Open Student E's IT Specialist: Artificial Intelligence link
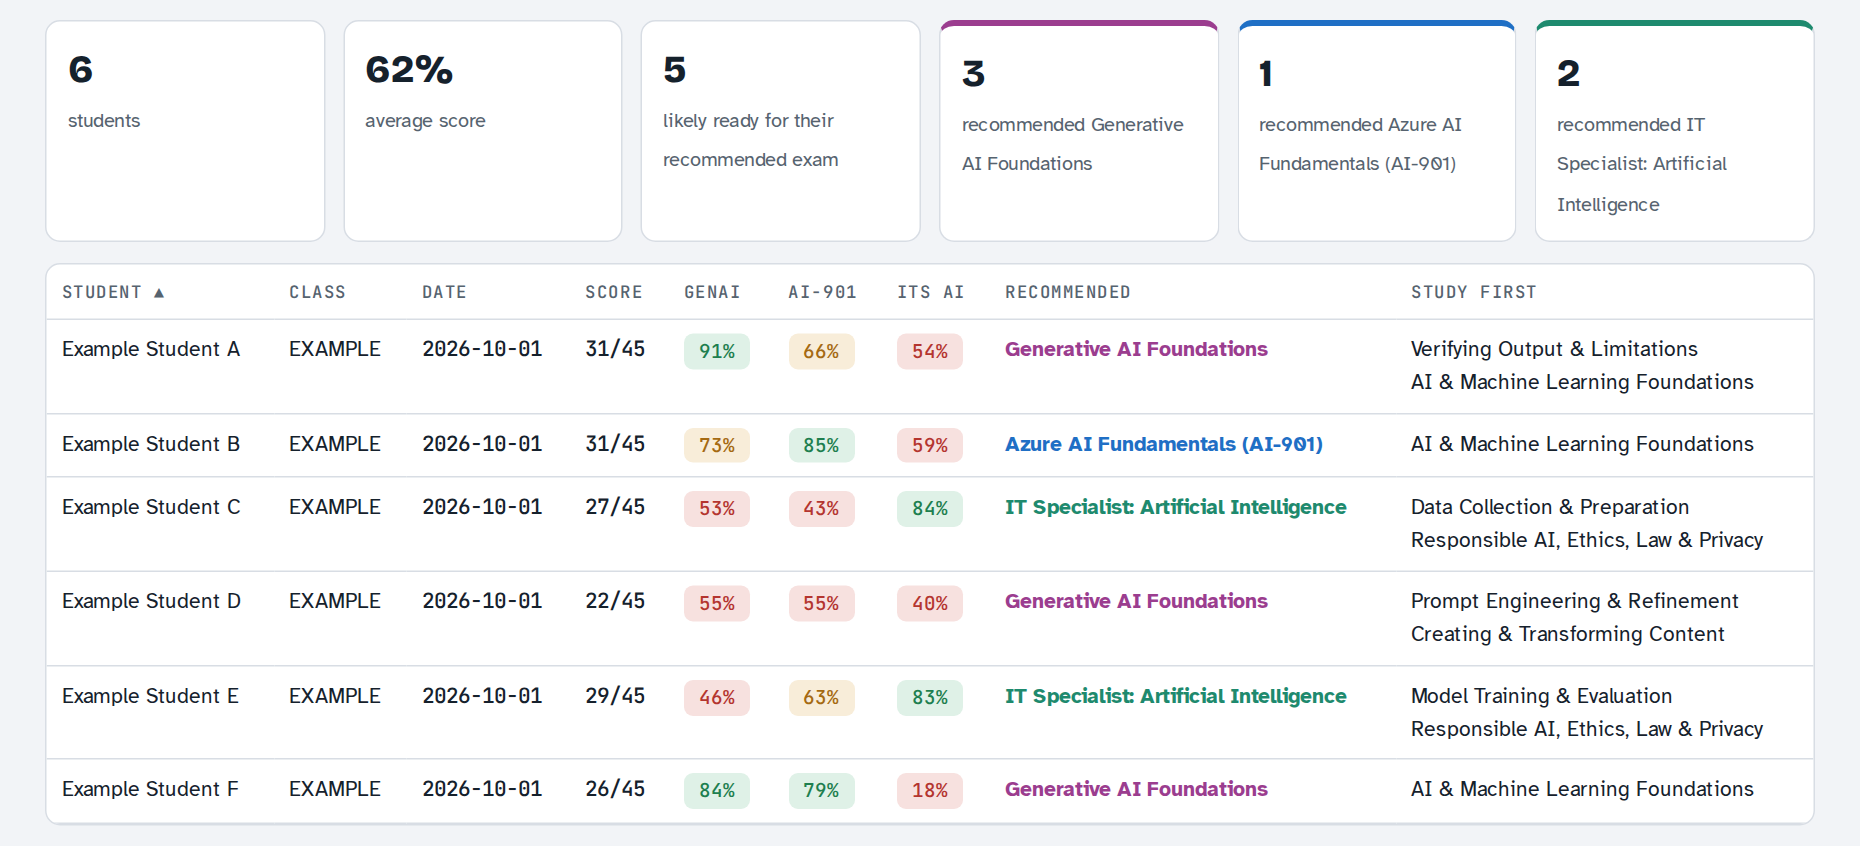Viewport: 1860px width, 846px height. coord(1176,696)
